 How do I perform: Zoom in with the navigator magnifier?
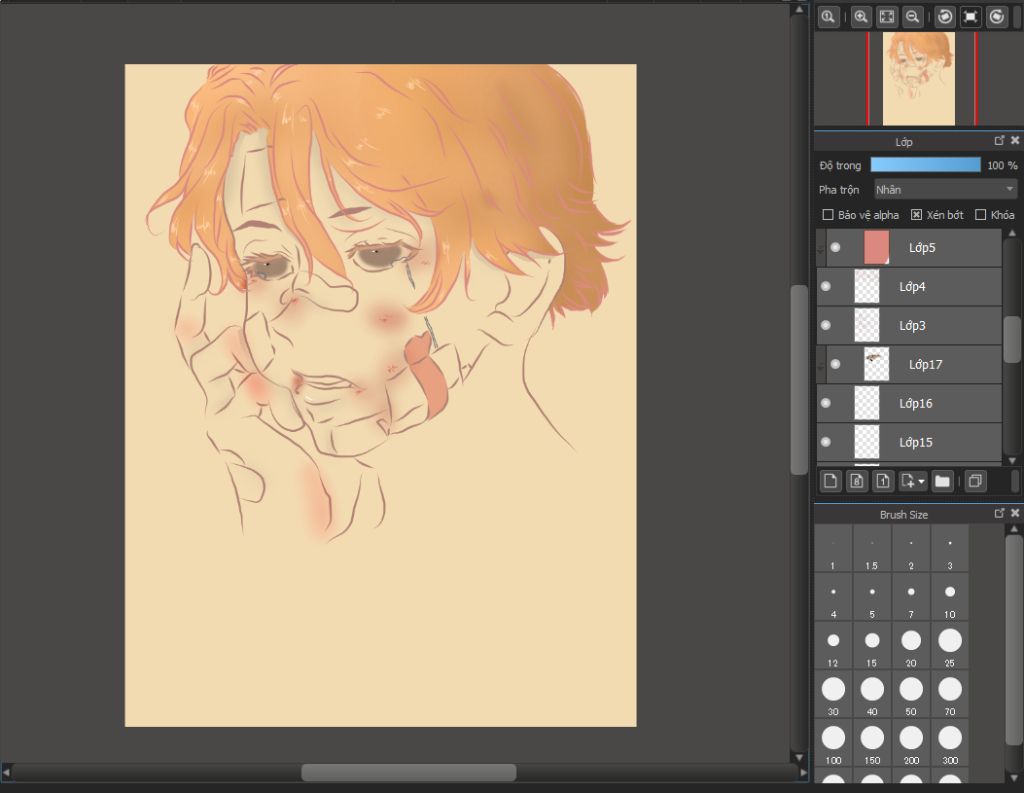tap(861, 17)
